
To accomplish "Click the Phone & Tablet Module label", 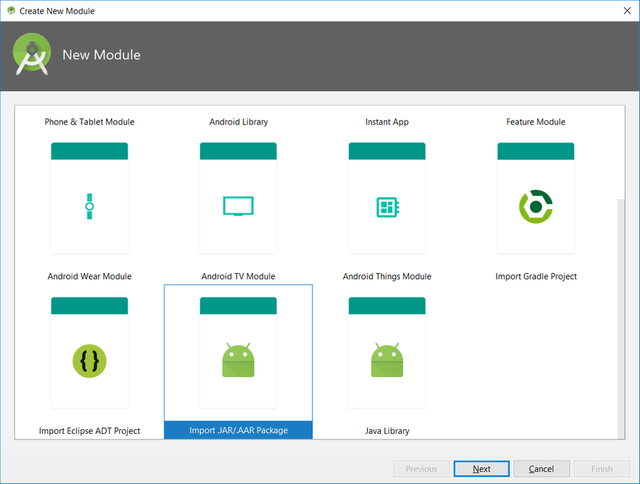I will coord(89,122).
